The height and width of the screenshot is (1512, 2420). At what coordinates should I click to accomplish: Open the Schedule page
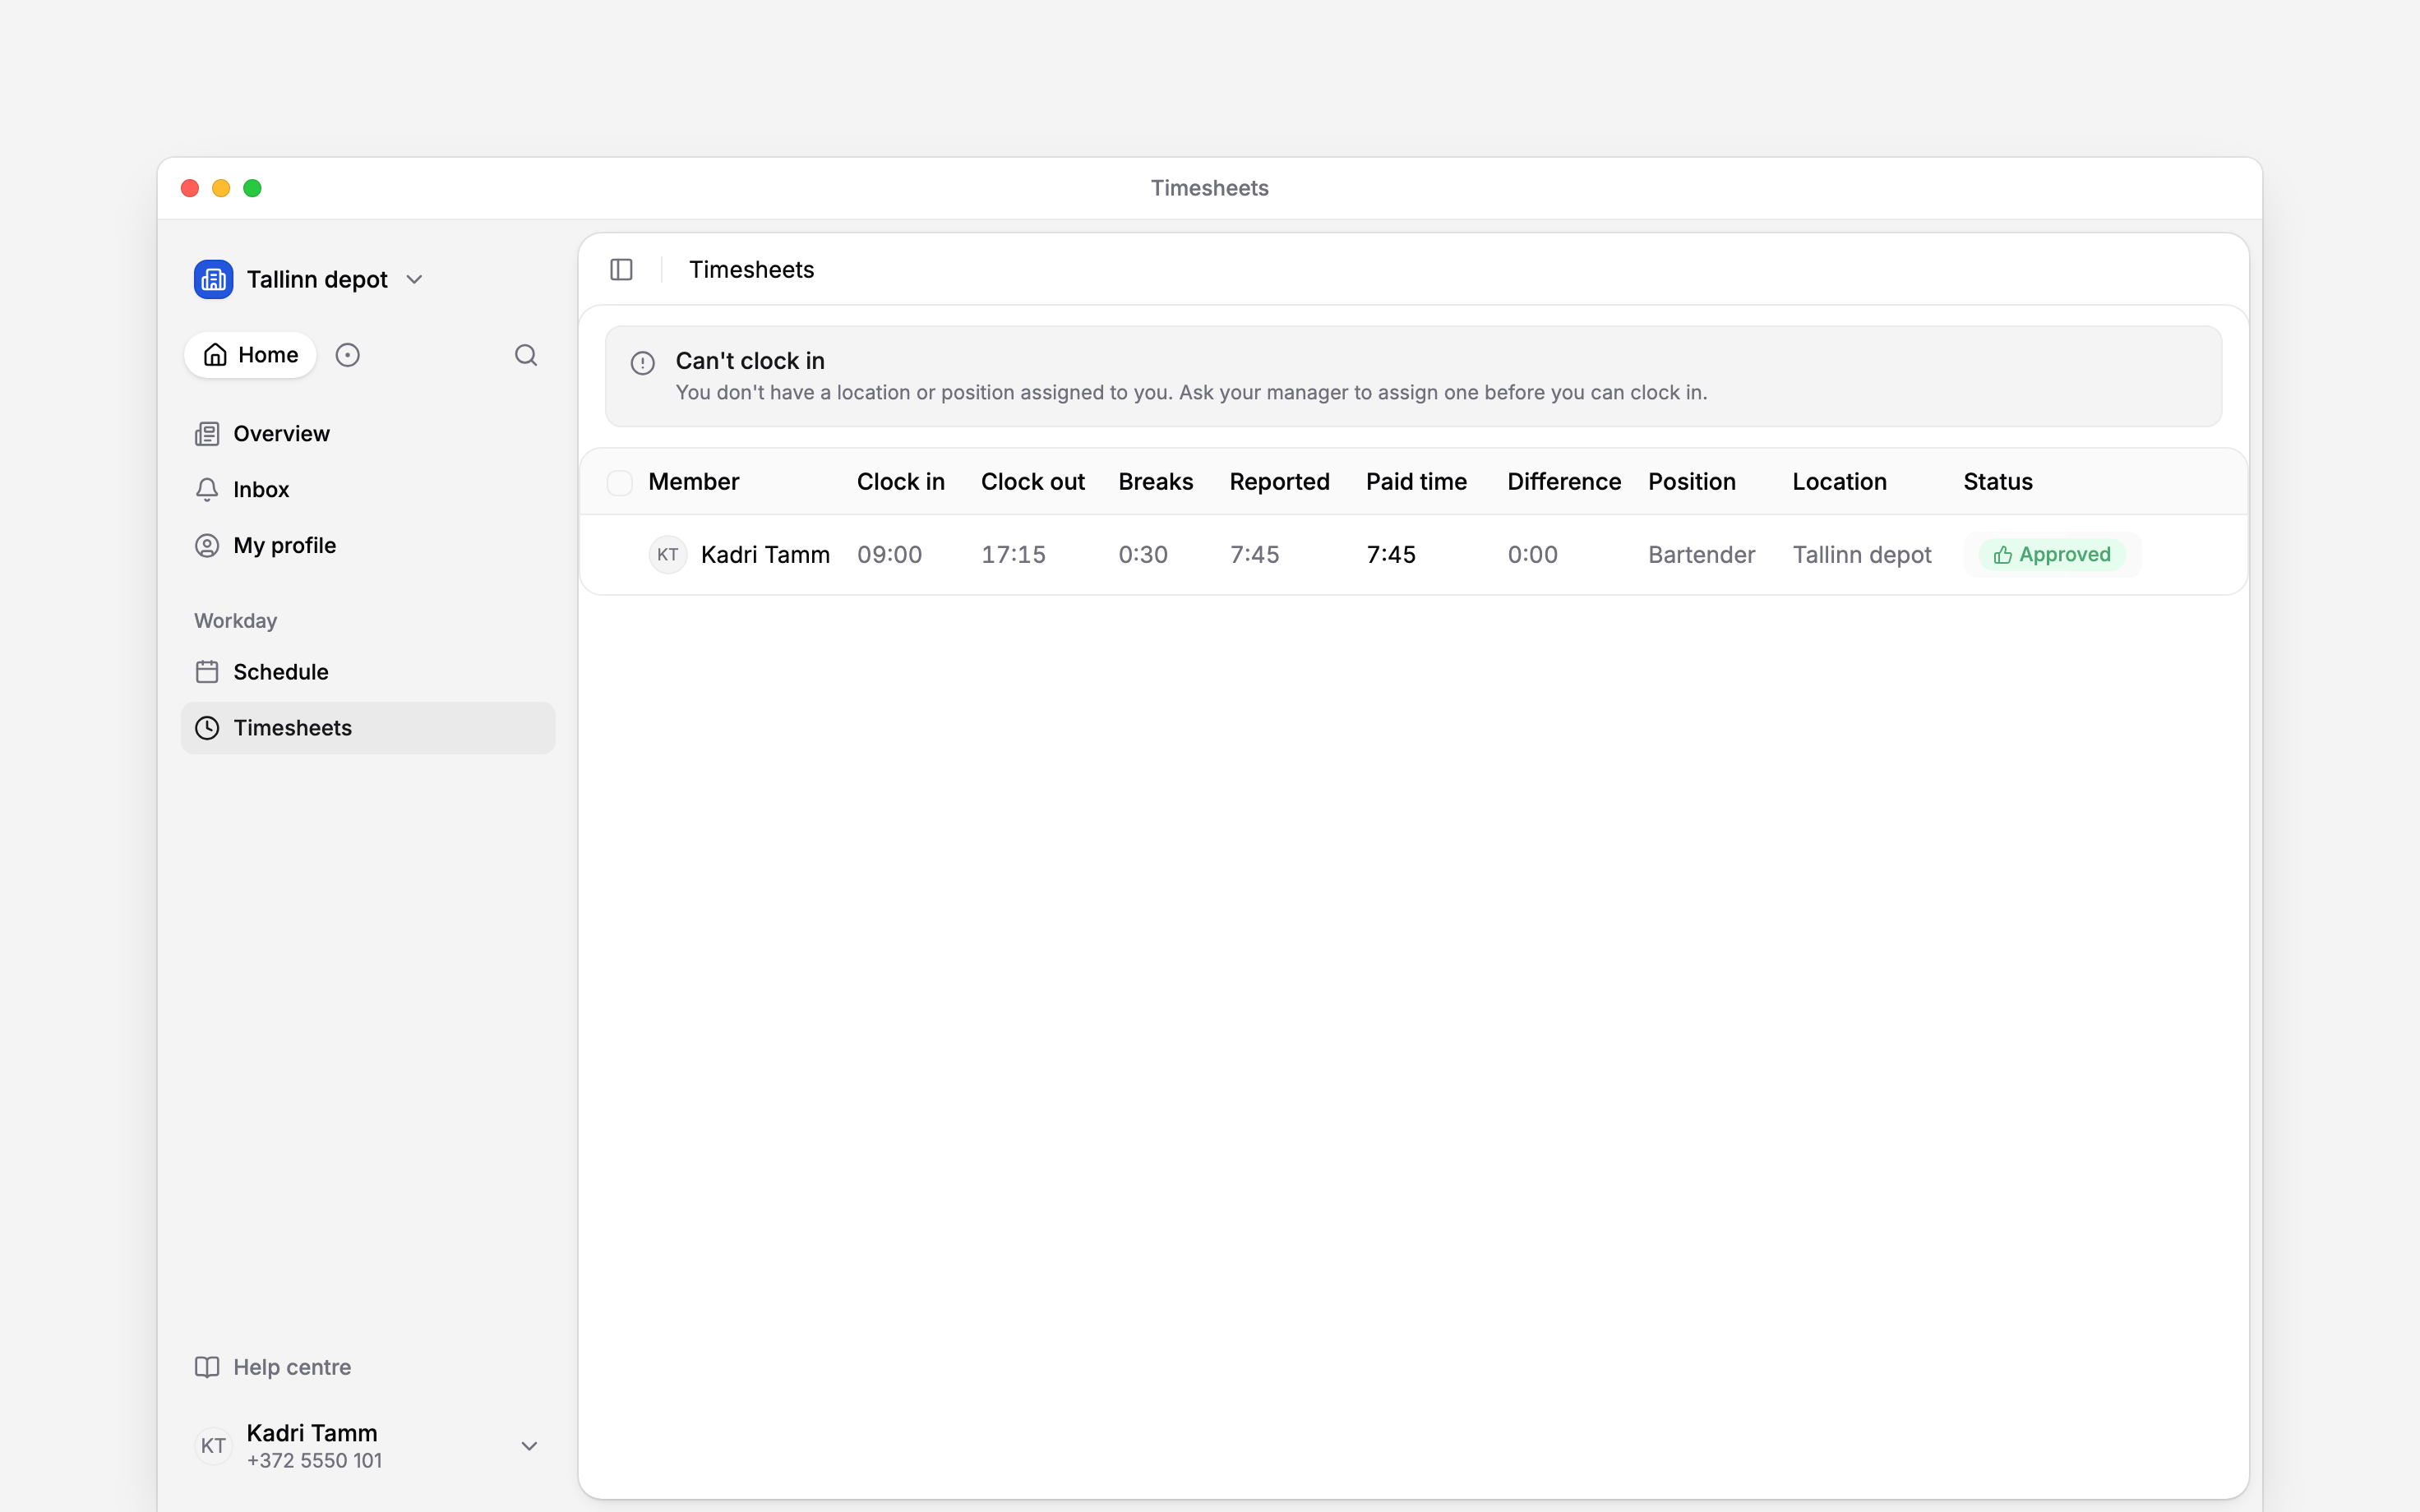[x=368, y=672]
